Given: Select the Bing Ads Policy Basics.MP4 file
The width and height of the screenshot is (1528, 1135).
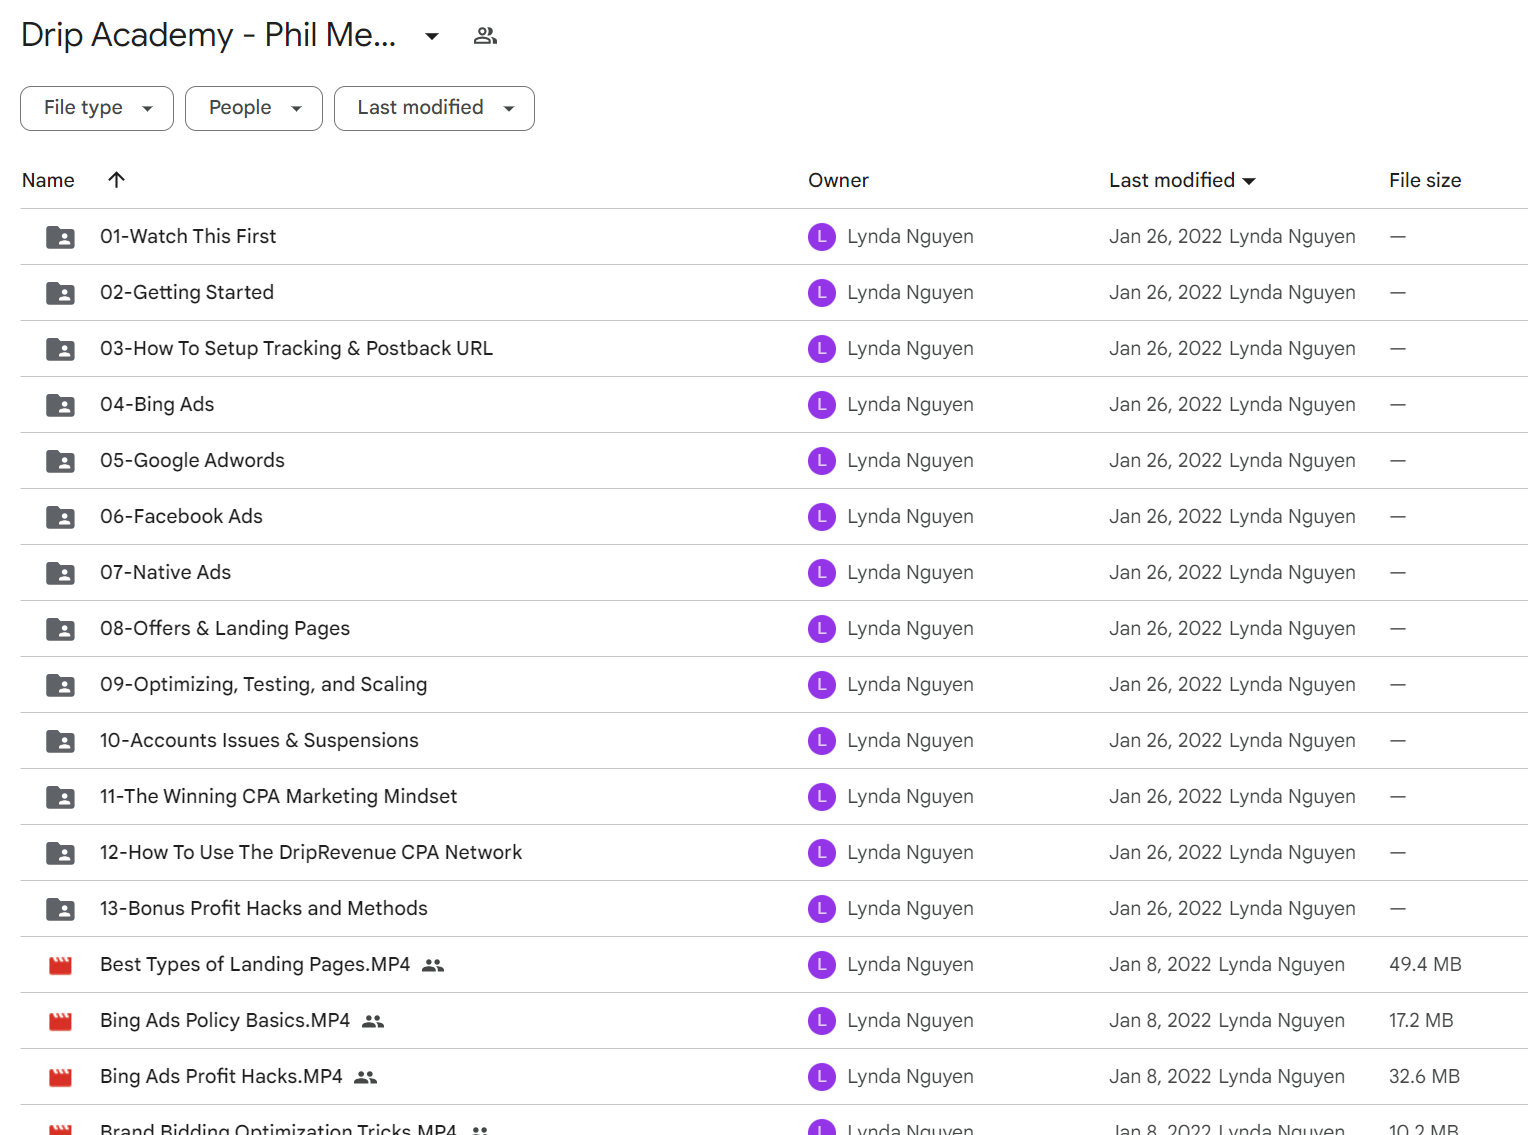Looking at the screenshot, I should [x=225, y=1020].
